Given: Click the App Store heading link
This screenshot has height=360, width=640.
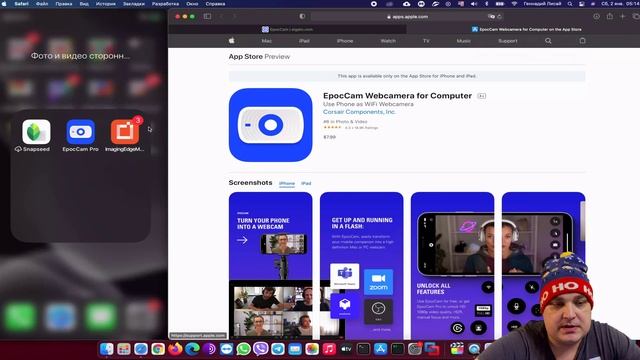Looking at the screenshot, I should click(x=245, y=57).
